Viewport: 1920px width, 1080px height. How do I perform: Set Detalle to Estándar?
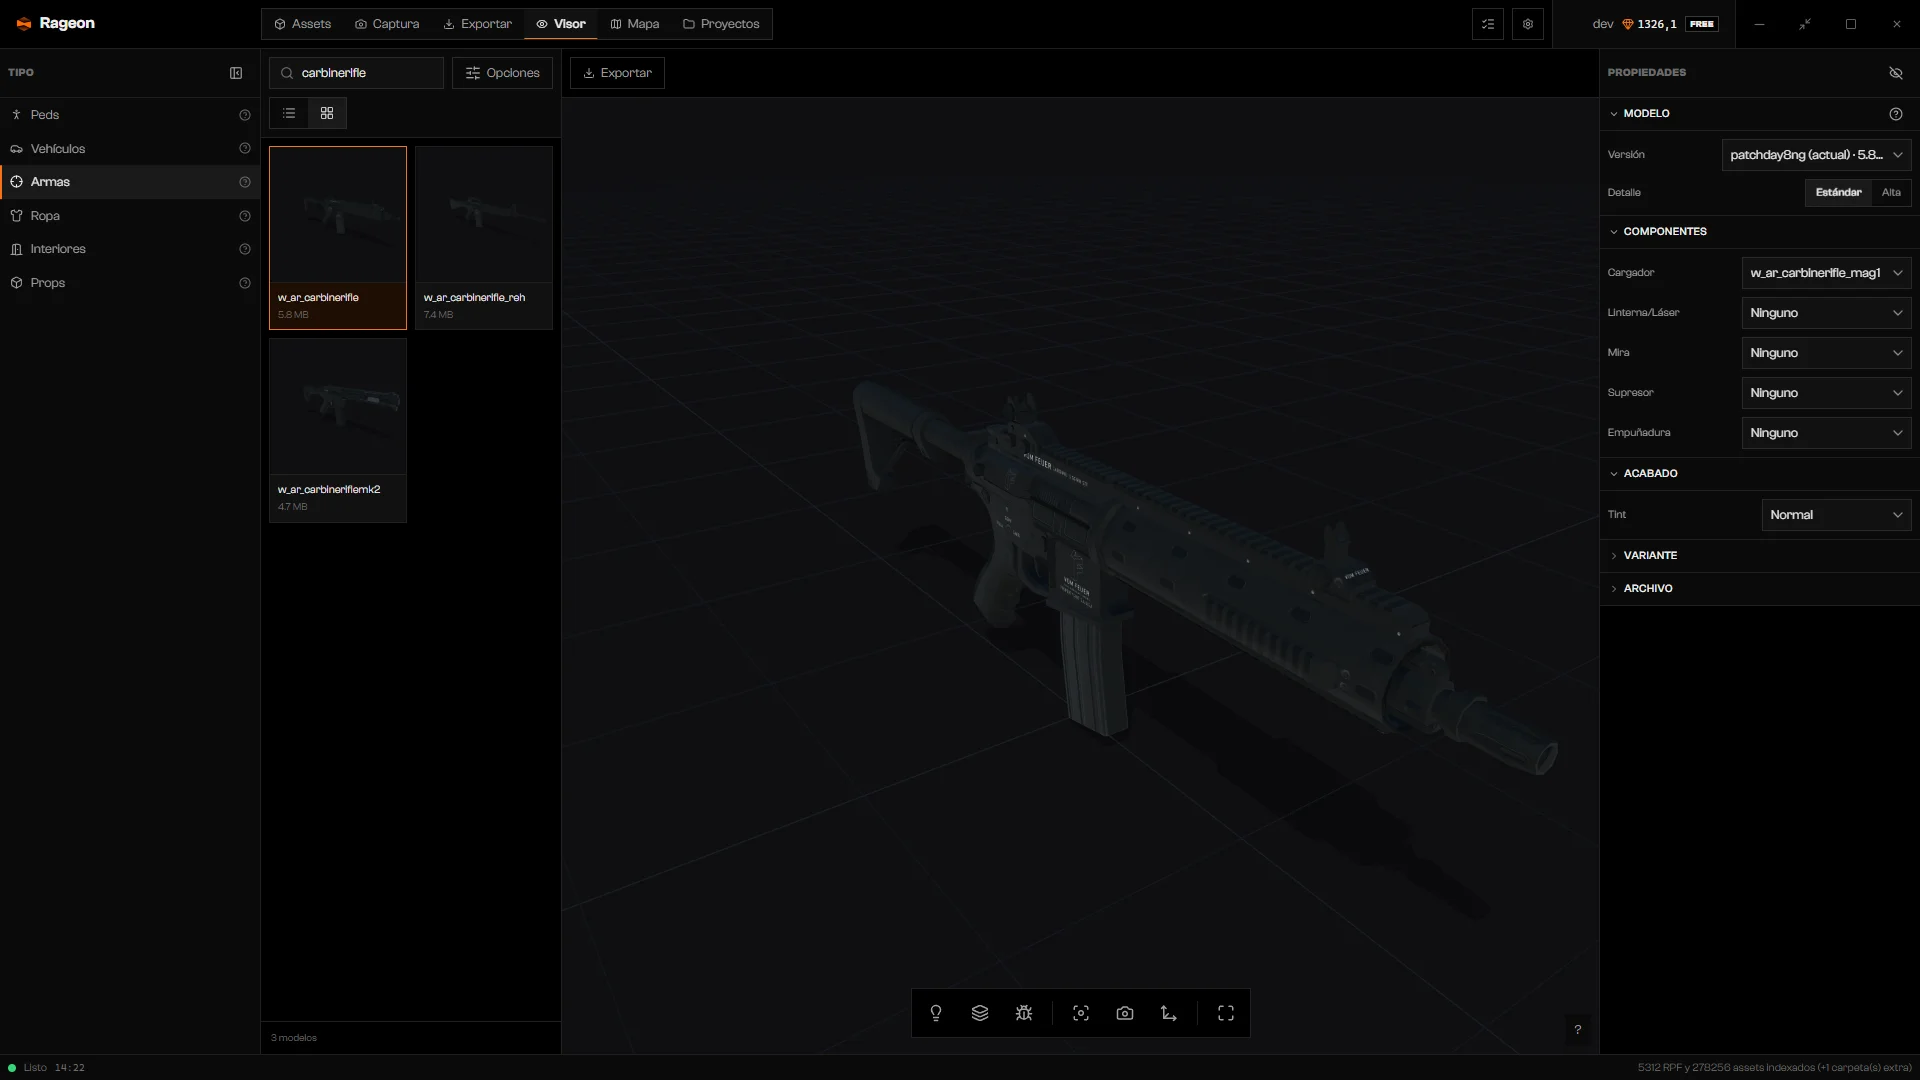(x=1838, y=192)
